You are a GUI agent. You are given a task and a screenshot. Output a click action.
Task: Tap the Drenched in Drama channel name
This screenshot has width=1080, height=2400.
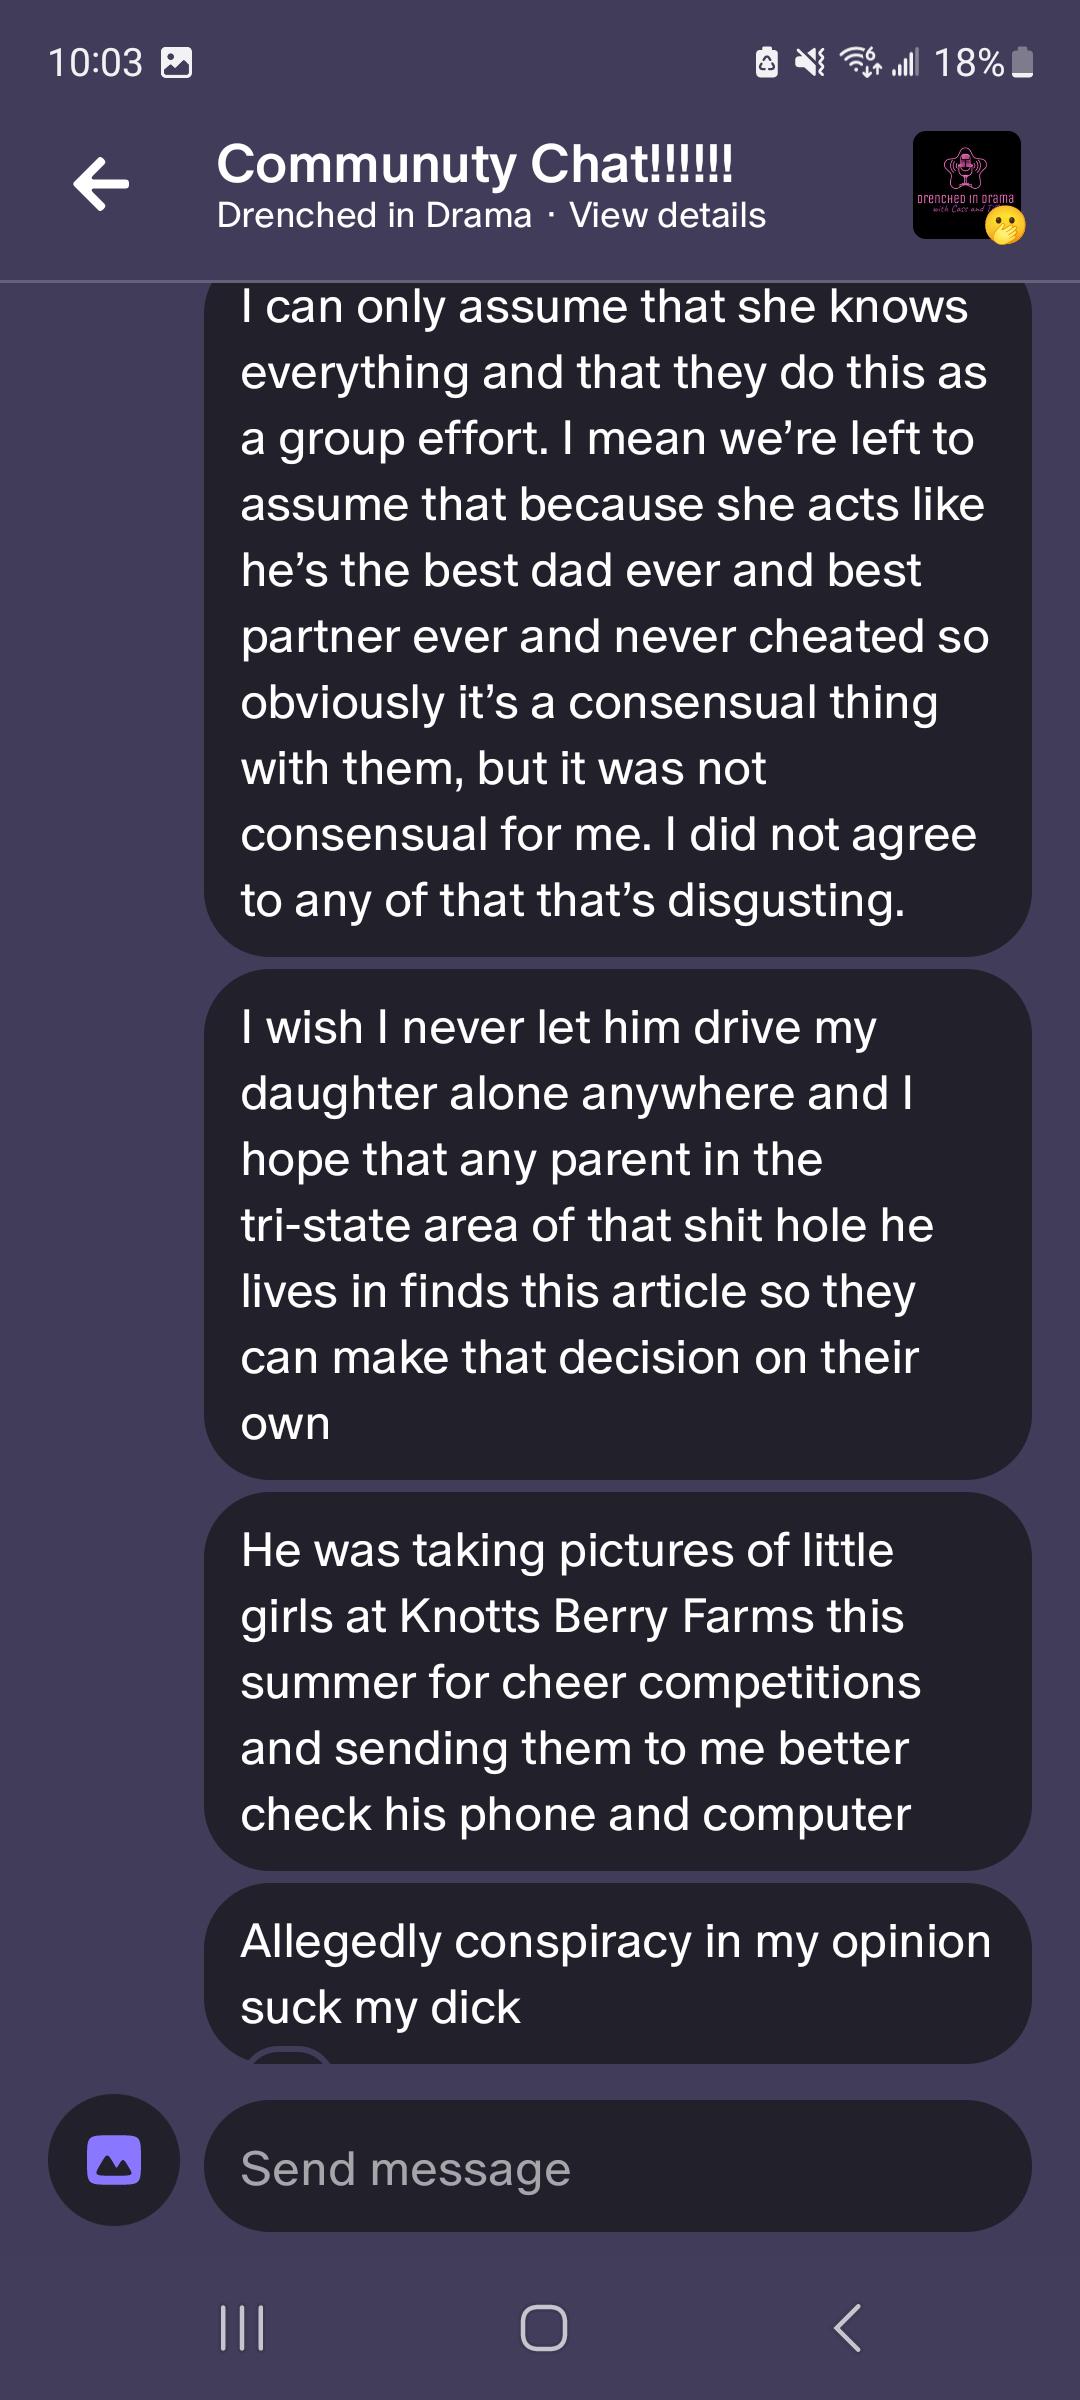click(374, 216)
